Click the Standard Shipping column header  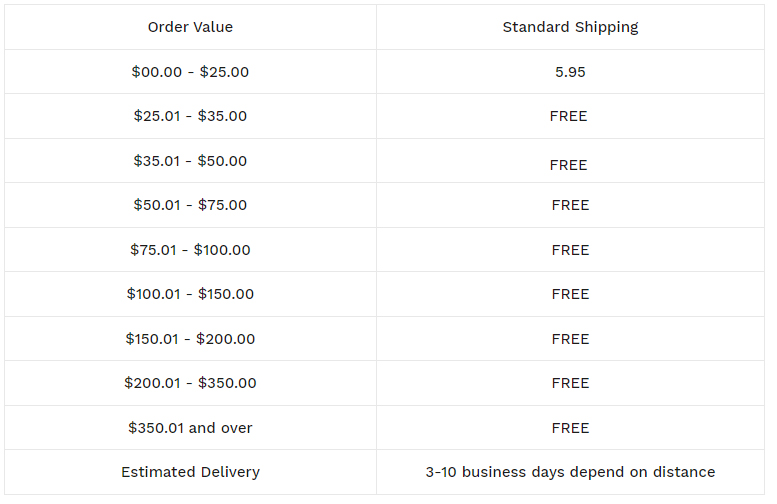pyautogui.click(x=570, y=27)
